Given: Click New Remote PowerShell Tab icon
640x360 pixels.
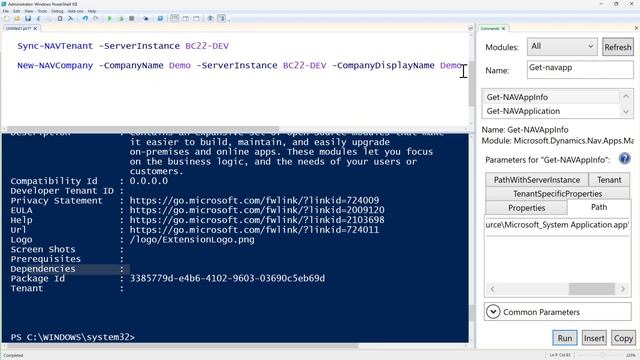Looking at the screenshot, I should click(x=146, y=19).
